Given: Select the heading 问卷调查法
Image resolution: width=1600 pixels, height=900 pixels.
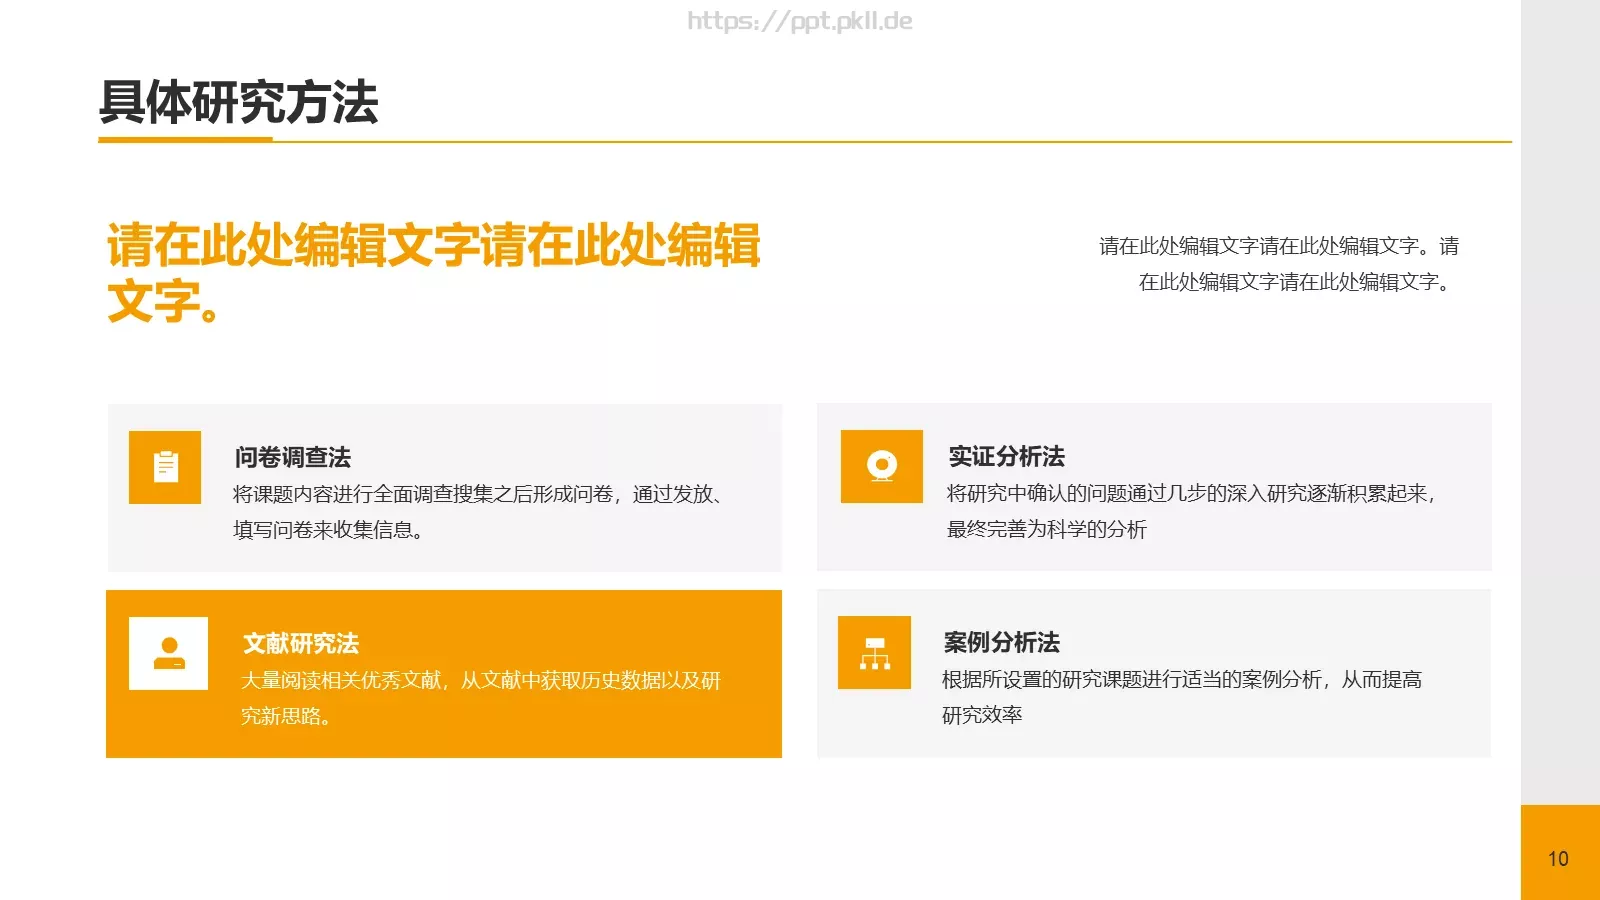Looking at the screenshot, I should click(293, 457).
